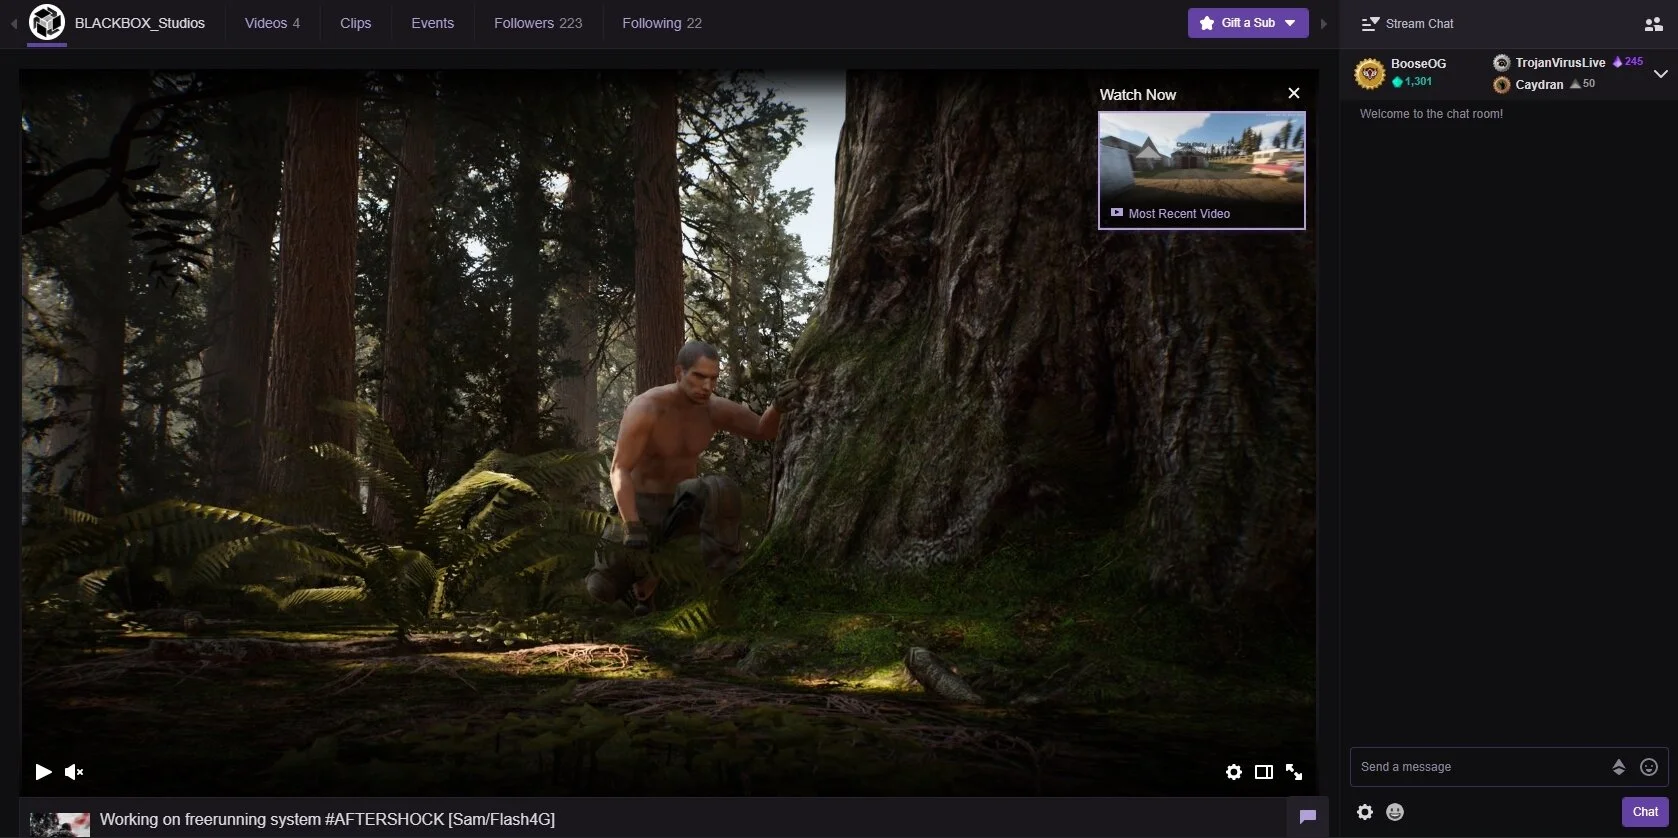This screenshot has width=1678, height=838.
Task: Open chat settings gear
Action: [1365, 812]
